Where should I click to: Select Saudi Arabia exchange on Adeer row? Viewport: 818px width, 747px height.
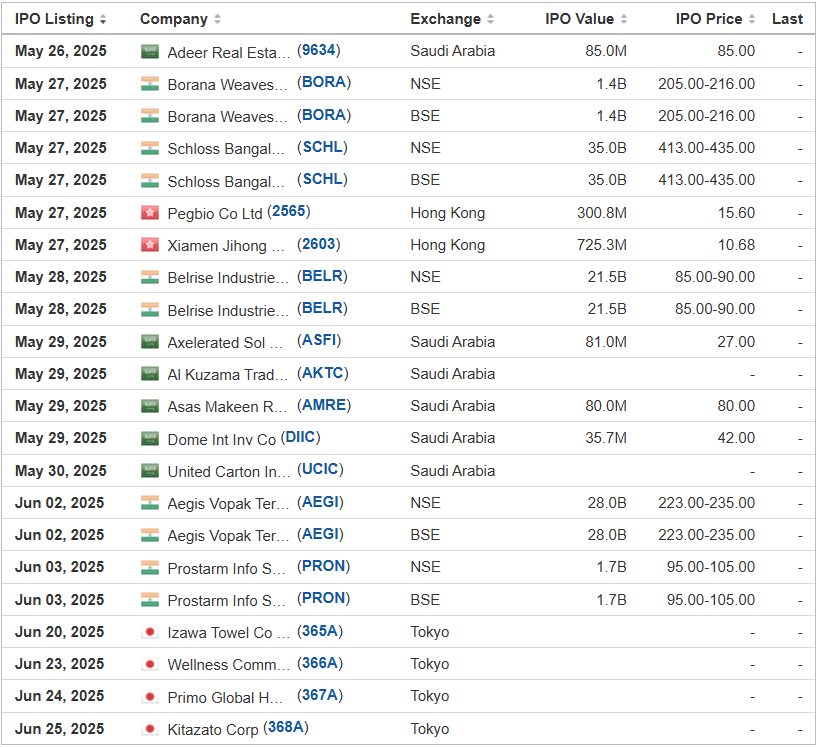(x=452, y=51)
